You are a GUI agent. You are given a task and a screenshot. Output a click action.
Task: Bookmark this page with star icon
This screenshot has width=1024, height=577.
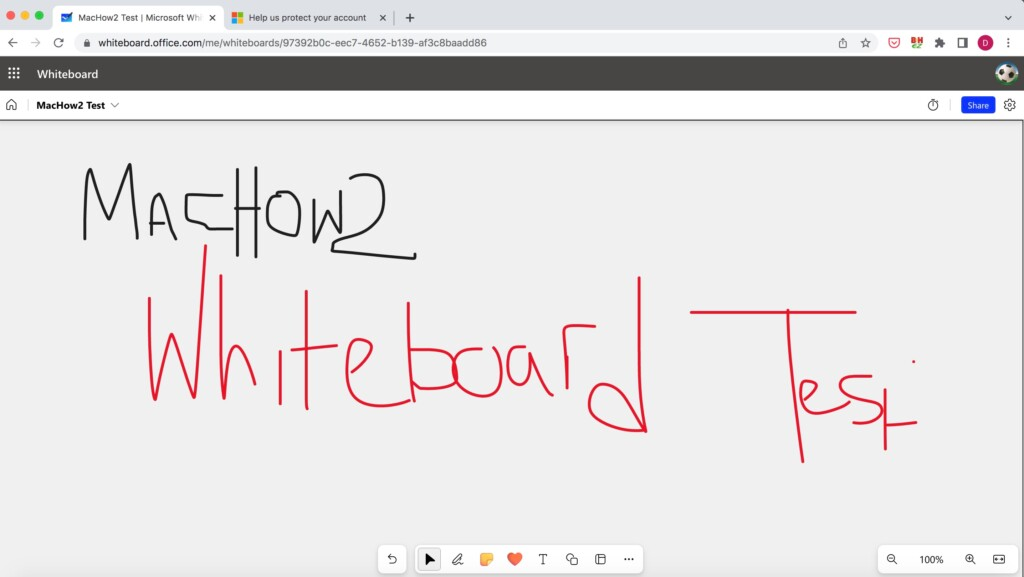click(x=865, y=43)
